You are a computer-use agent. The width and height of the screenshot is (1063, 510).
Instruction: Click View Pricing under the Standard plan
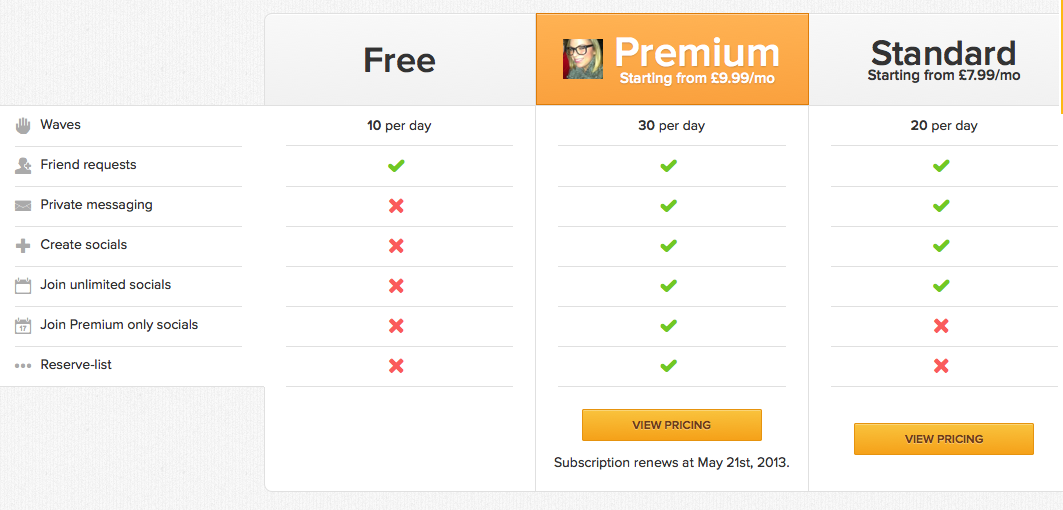point(944,439)
